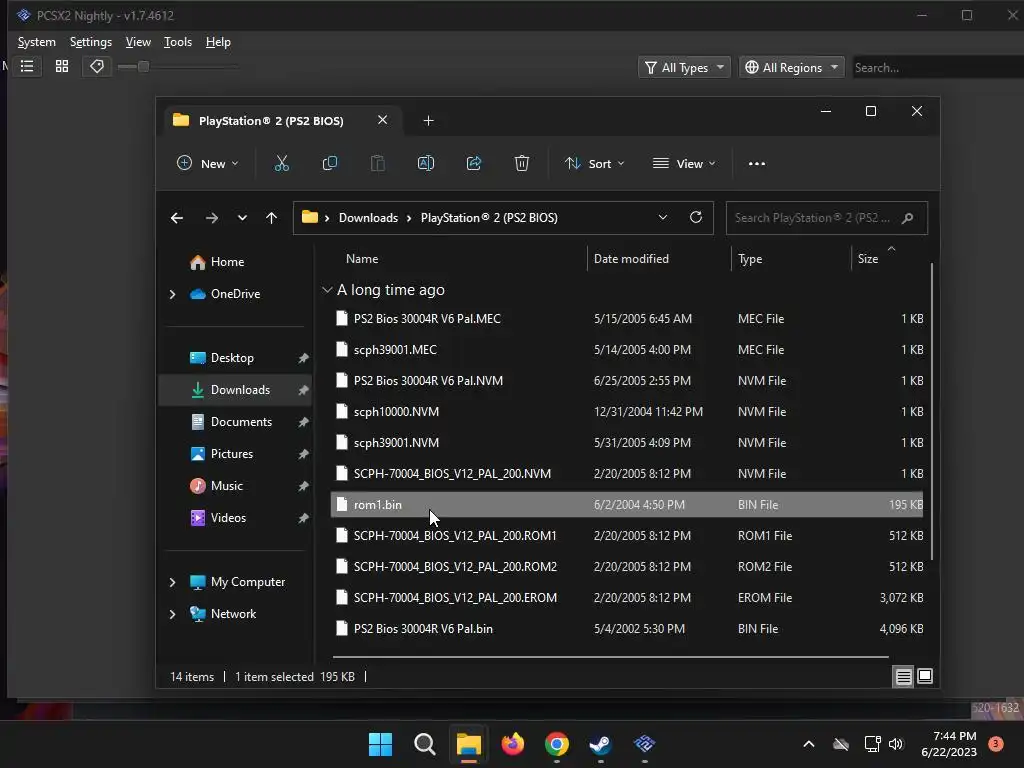Viewport: 1024px width, 768px height.
Task: Toggle PCSX2 show titles tag icon
Action: tap(97, 67)
